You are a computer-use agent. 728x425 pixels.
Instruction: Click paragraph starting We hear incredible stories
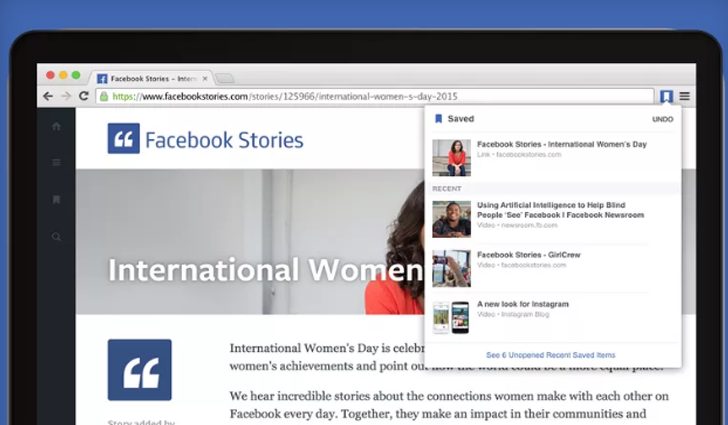coord(449,405)
